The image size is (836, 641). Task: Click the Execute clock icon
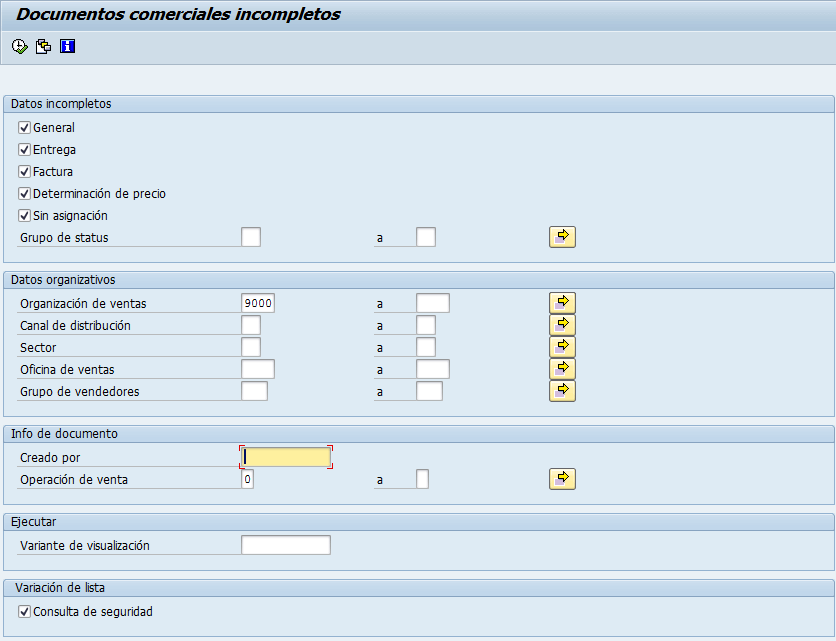(x=20, y=46)
